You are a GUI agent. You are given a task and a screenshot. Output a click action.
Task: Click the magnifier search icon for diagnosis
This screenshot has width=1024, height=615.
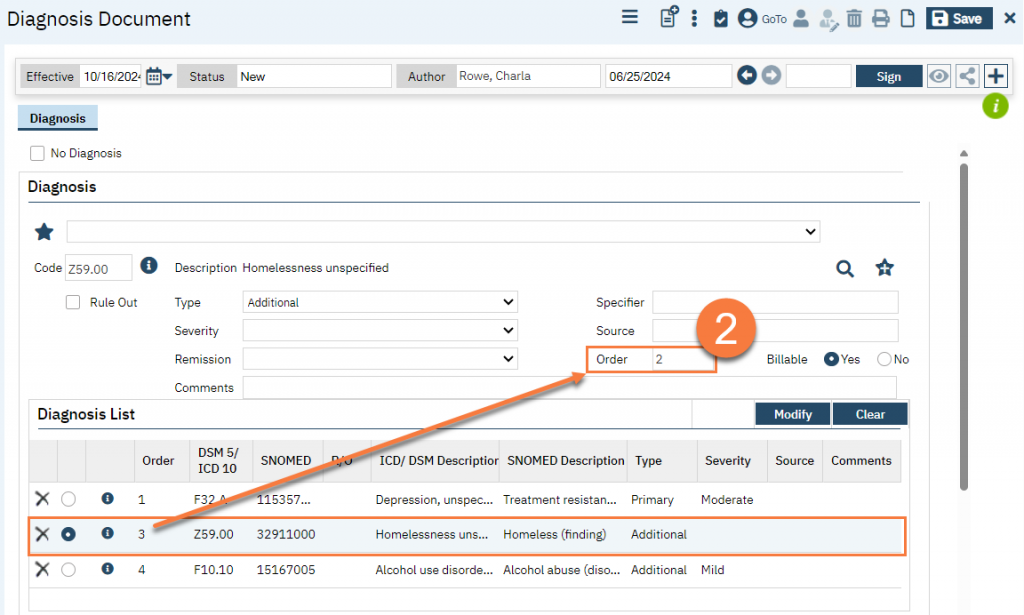(x=845, y=268)
